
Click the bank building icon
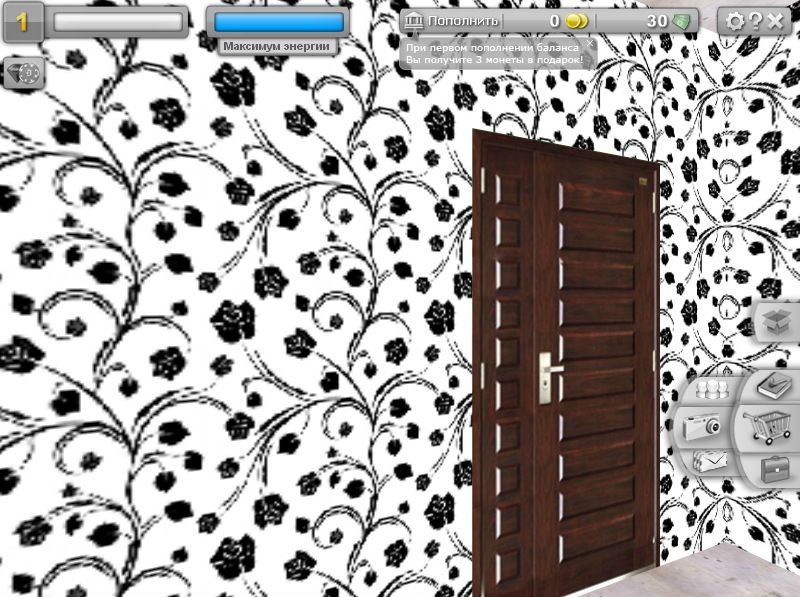click(414, 21)
